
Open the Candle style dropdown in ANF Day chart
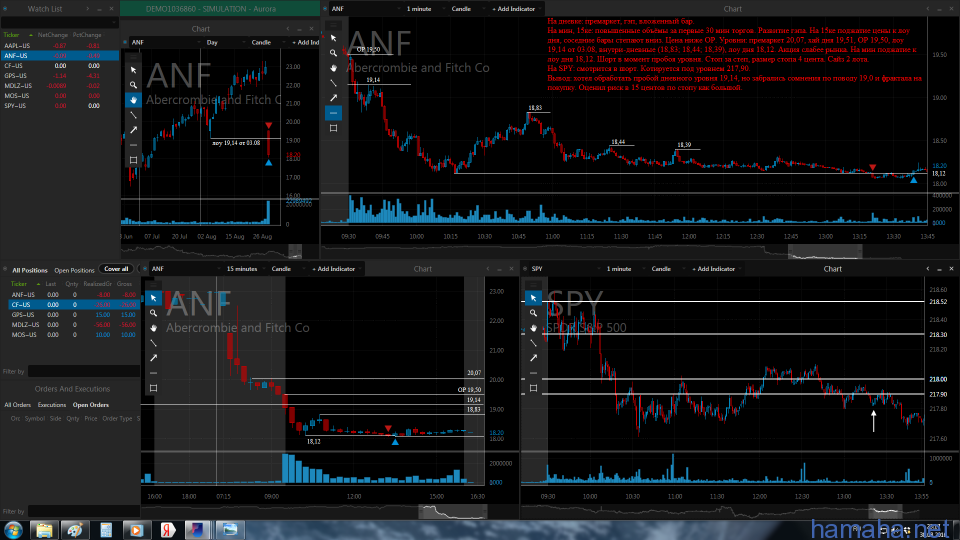click(268, 42)
